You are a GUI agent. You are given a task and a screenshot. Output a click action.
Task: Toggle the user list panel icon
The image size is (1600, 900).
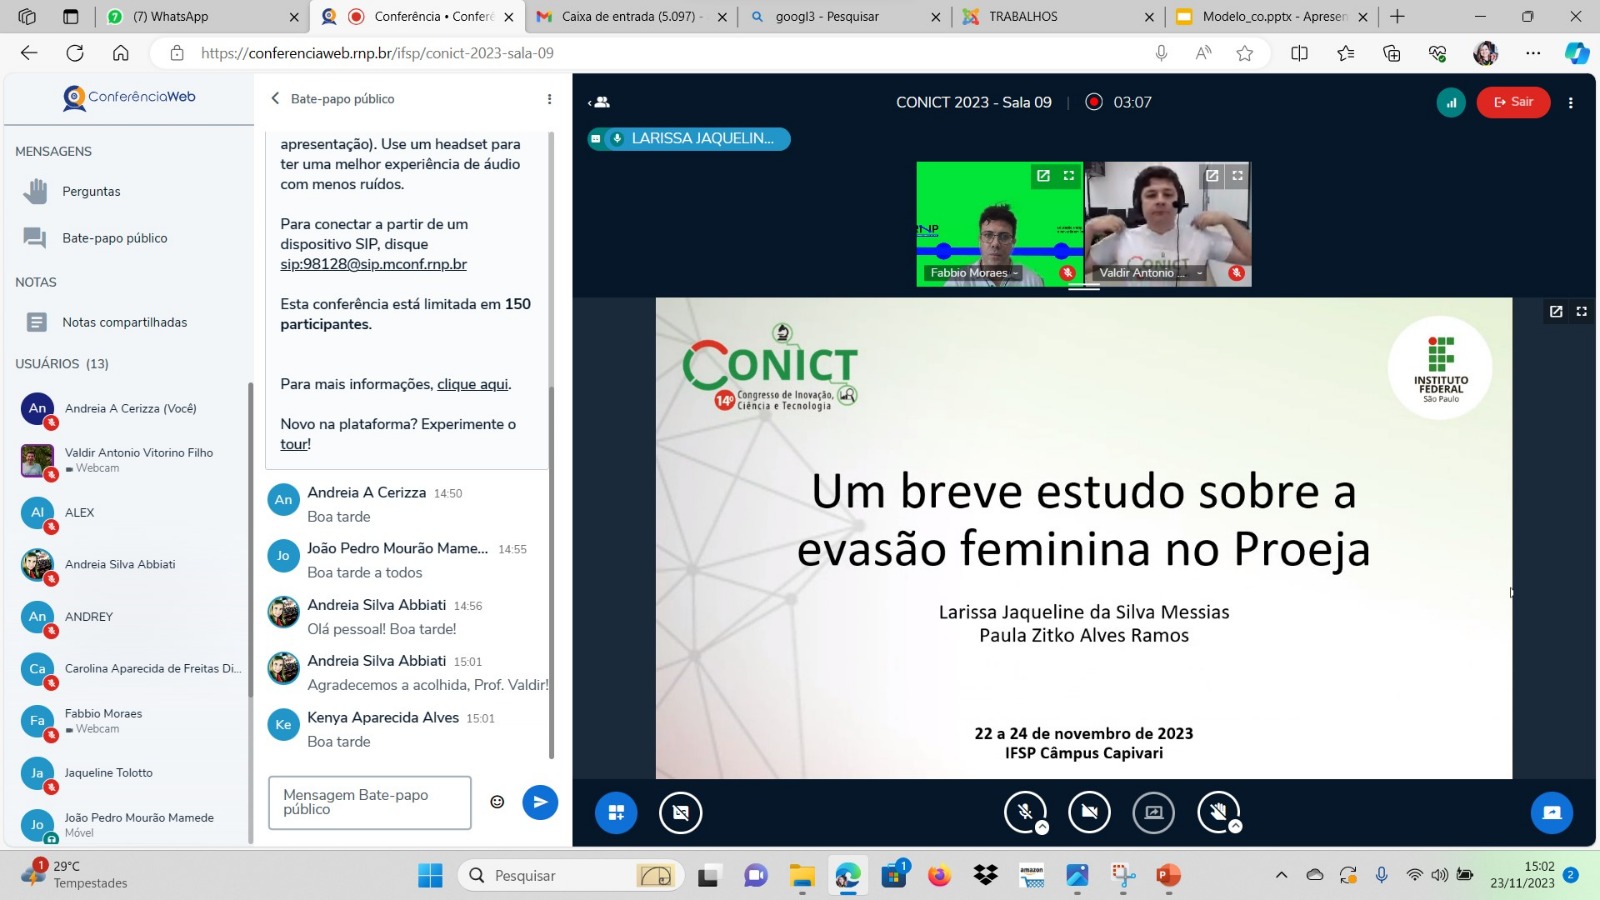click(600, 102)
